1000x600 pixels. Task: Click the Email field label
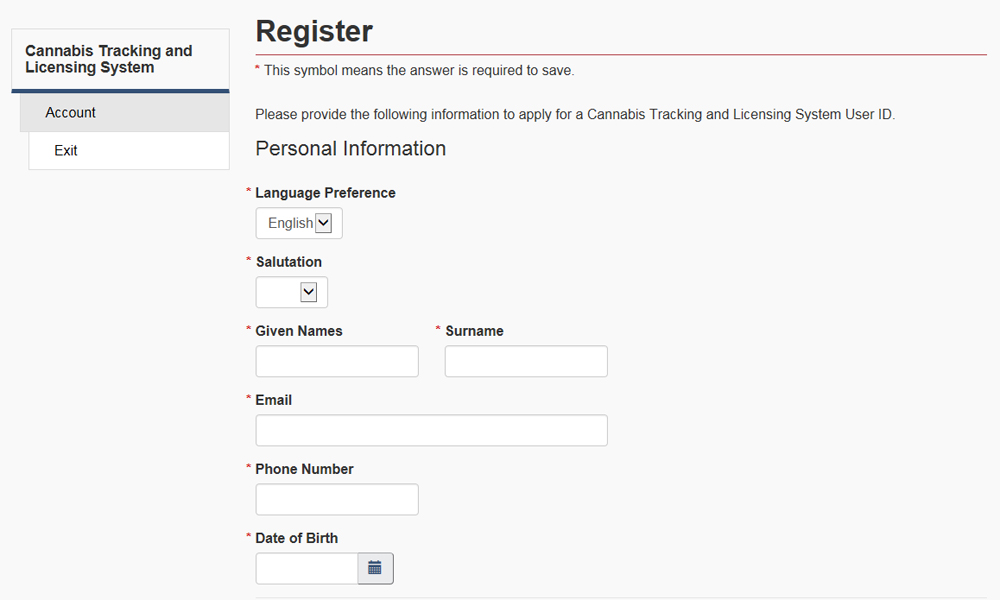pos(274,400)
